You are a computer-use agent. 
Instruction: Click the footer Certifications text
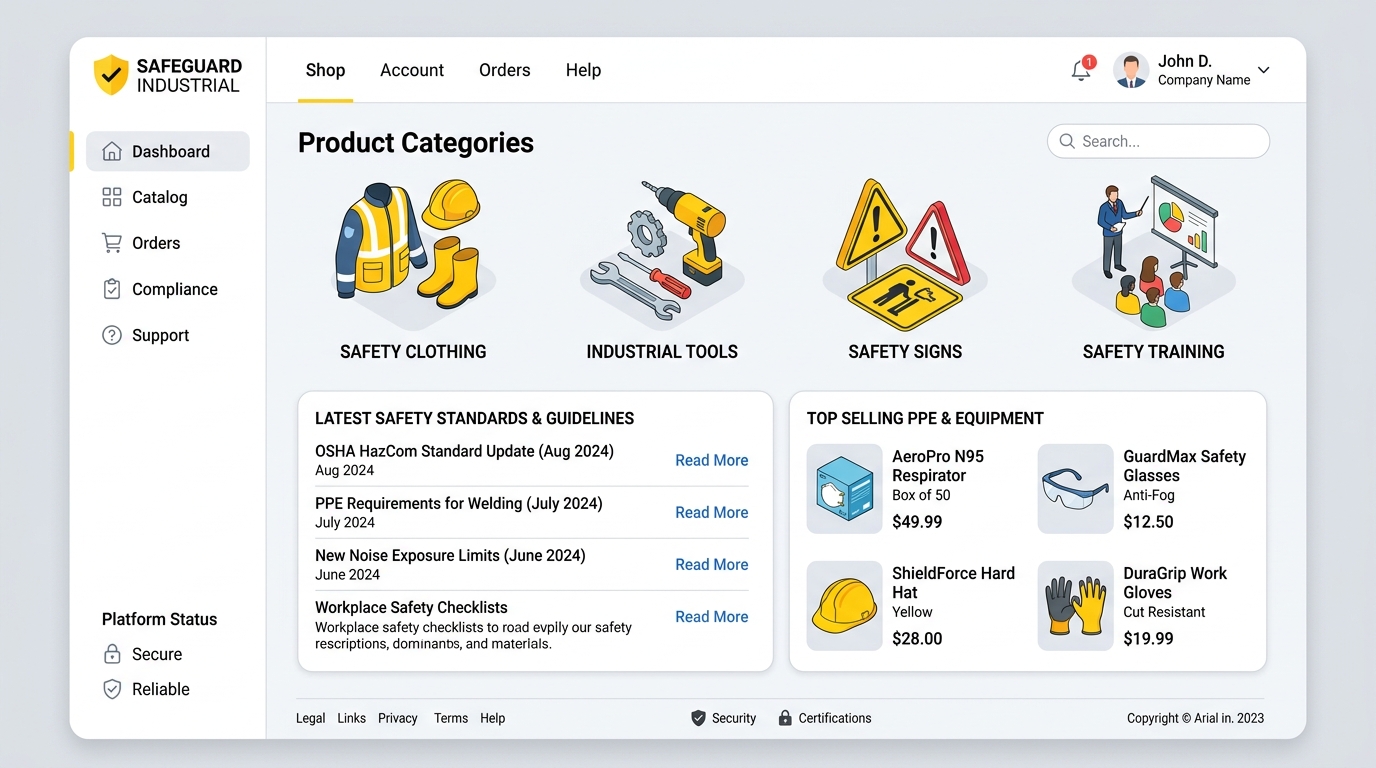[x=835, y=718]
